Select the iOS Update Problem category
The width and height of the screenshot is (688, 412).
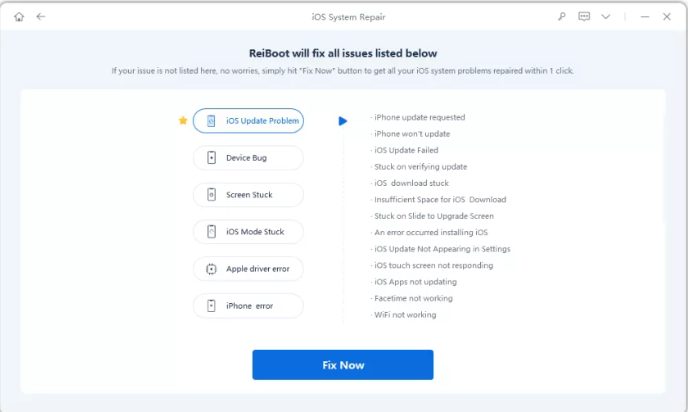248,121
